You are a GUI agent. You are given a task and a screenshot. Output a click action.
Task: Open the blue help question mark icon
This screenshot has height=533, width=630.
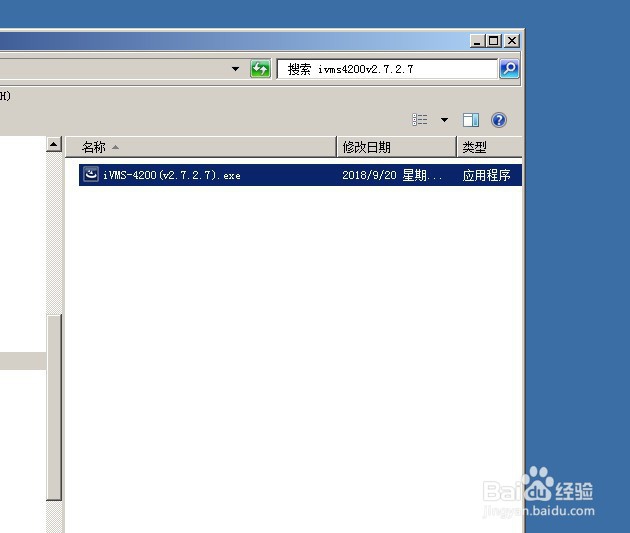coord(499,120)
